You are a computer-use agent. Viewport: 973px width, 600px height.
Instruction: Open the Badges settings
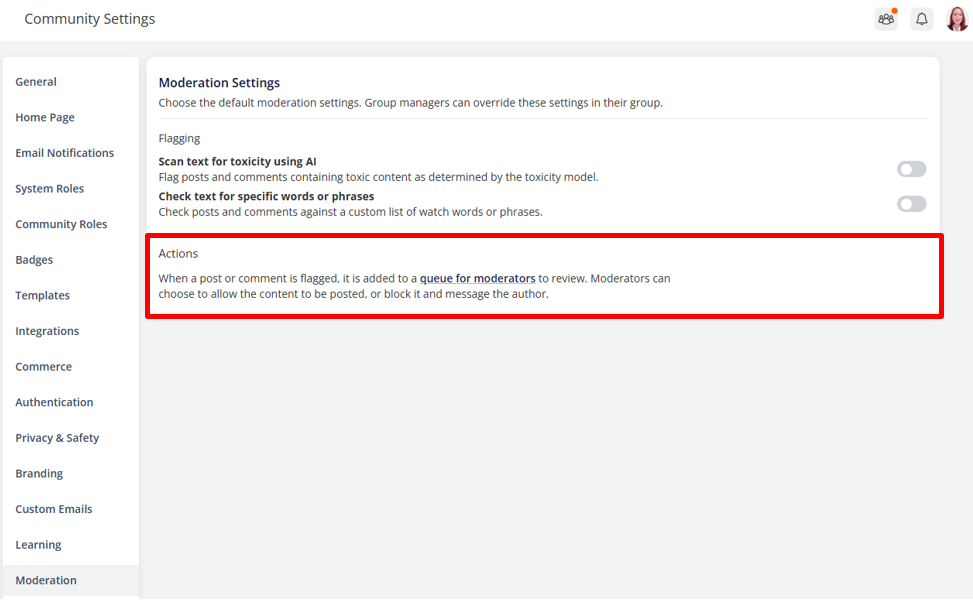(x=34, y=260)
